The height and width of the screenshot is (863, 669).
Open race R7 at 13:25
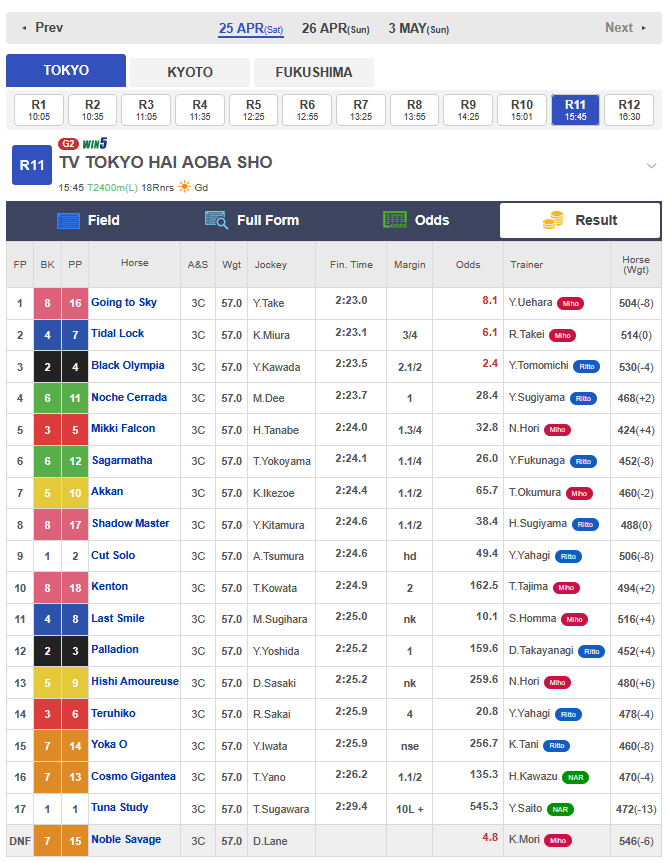361,110
